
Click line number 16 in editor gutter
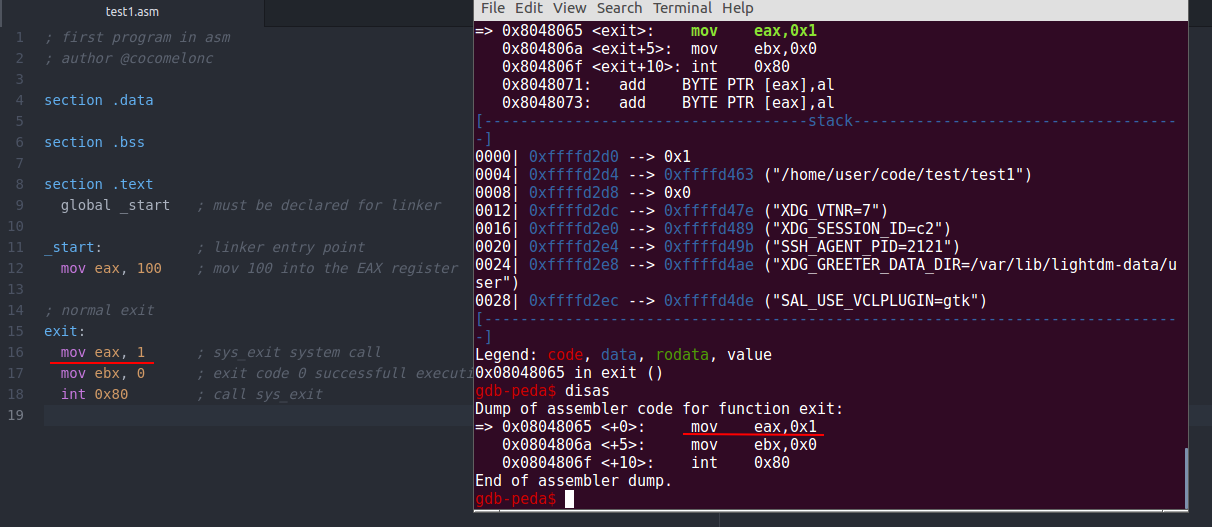[18, 352]
